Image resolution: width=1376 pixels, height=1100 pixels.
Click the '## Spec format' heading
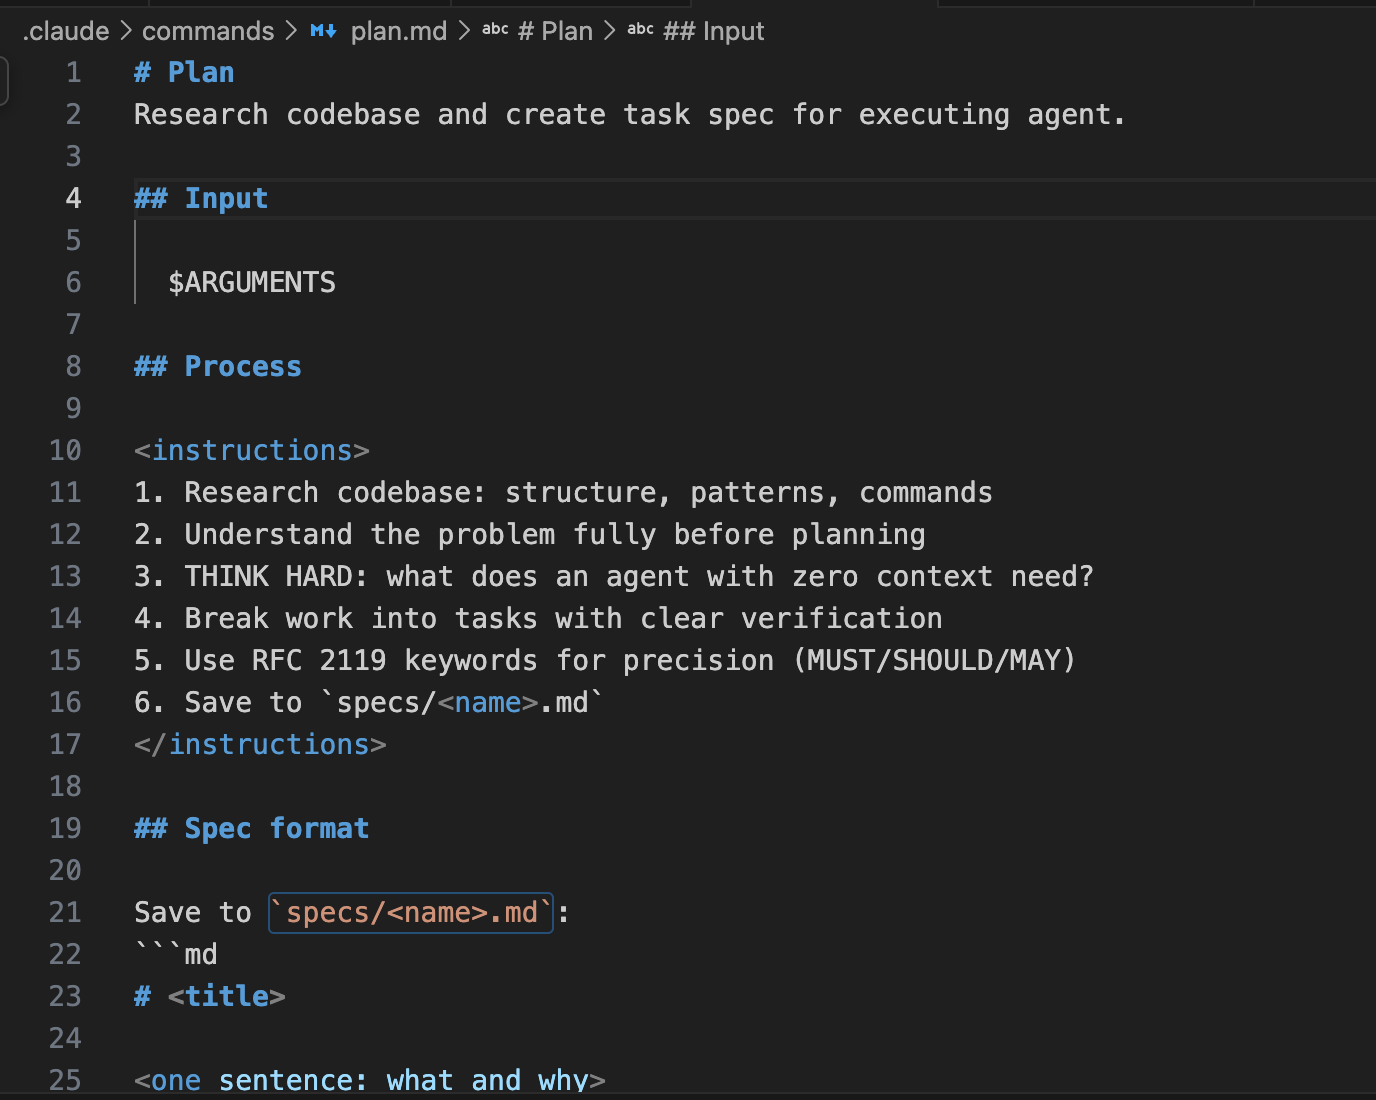[x=252, y=828]
